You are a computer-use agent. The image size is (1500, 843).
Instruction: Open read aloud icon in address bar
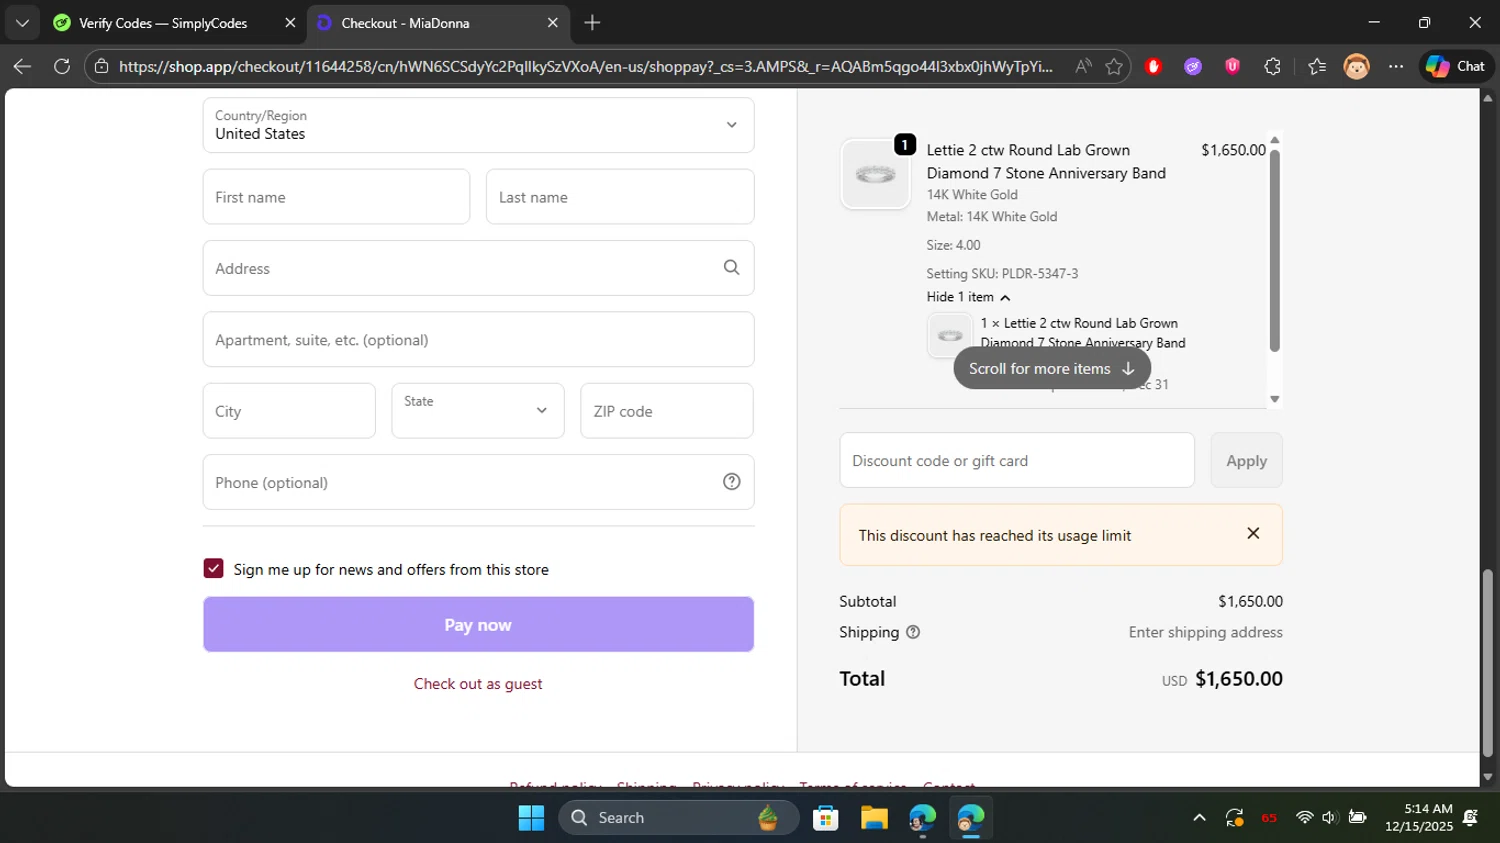tap(1083, 66)
